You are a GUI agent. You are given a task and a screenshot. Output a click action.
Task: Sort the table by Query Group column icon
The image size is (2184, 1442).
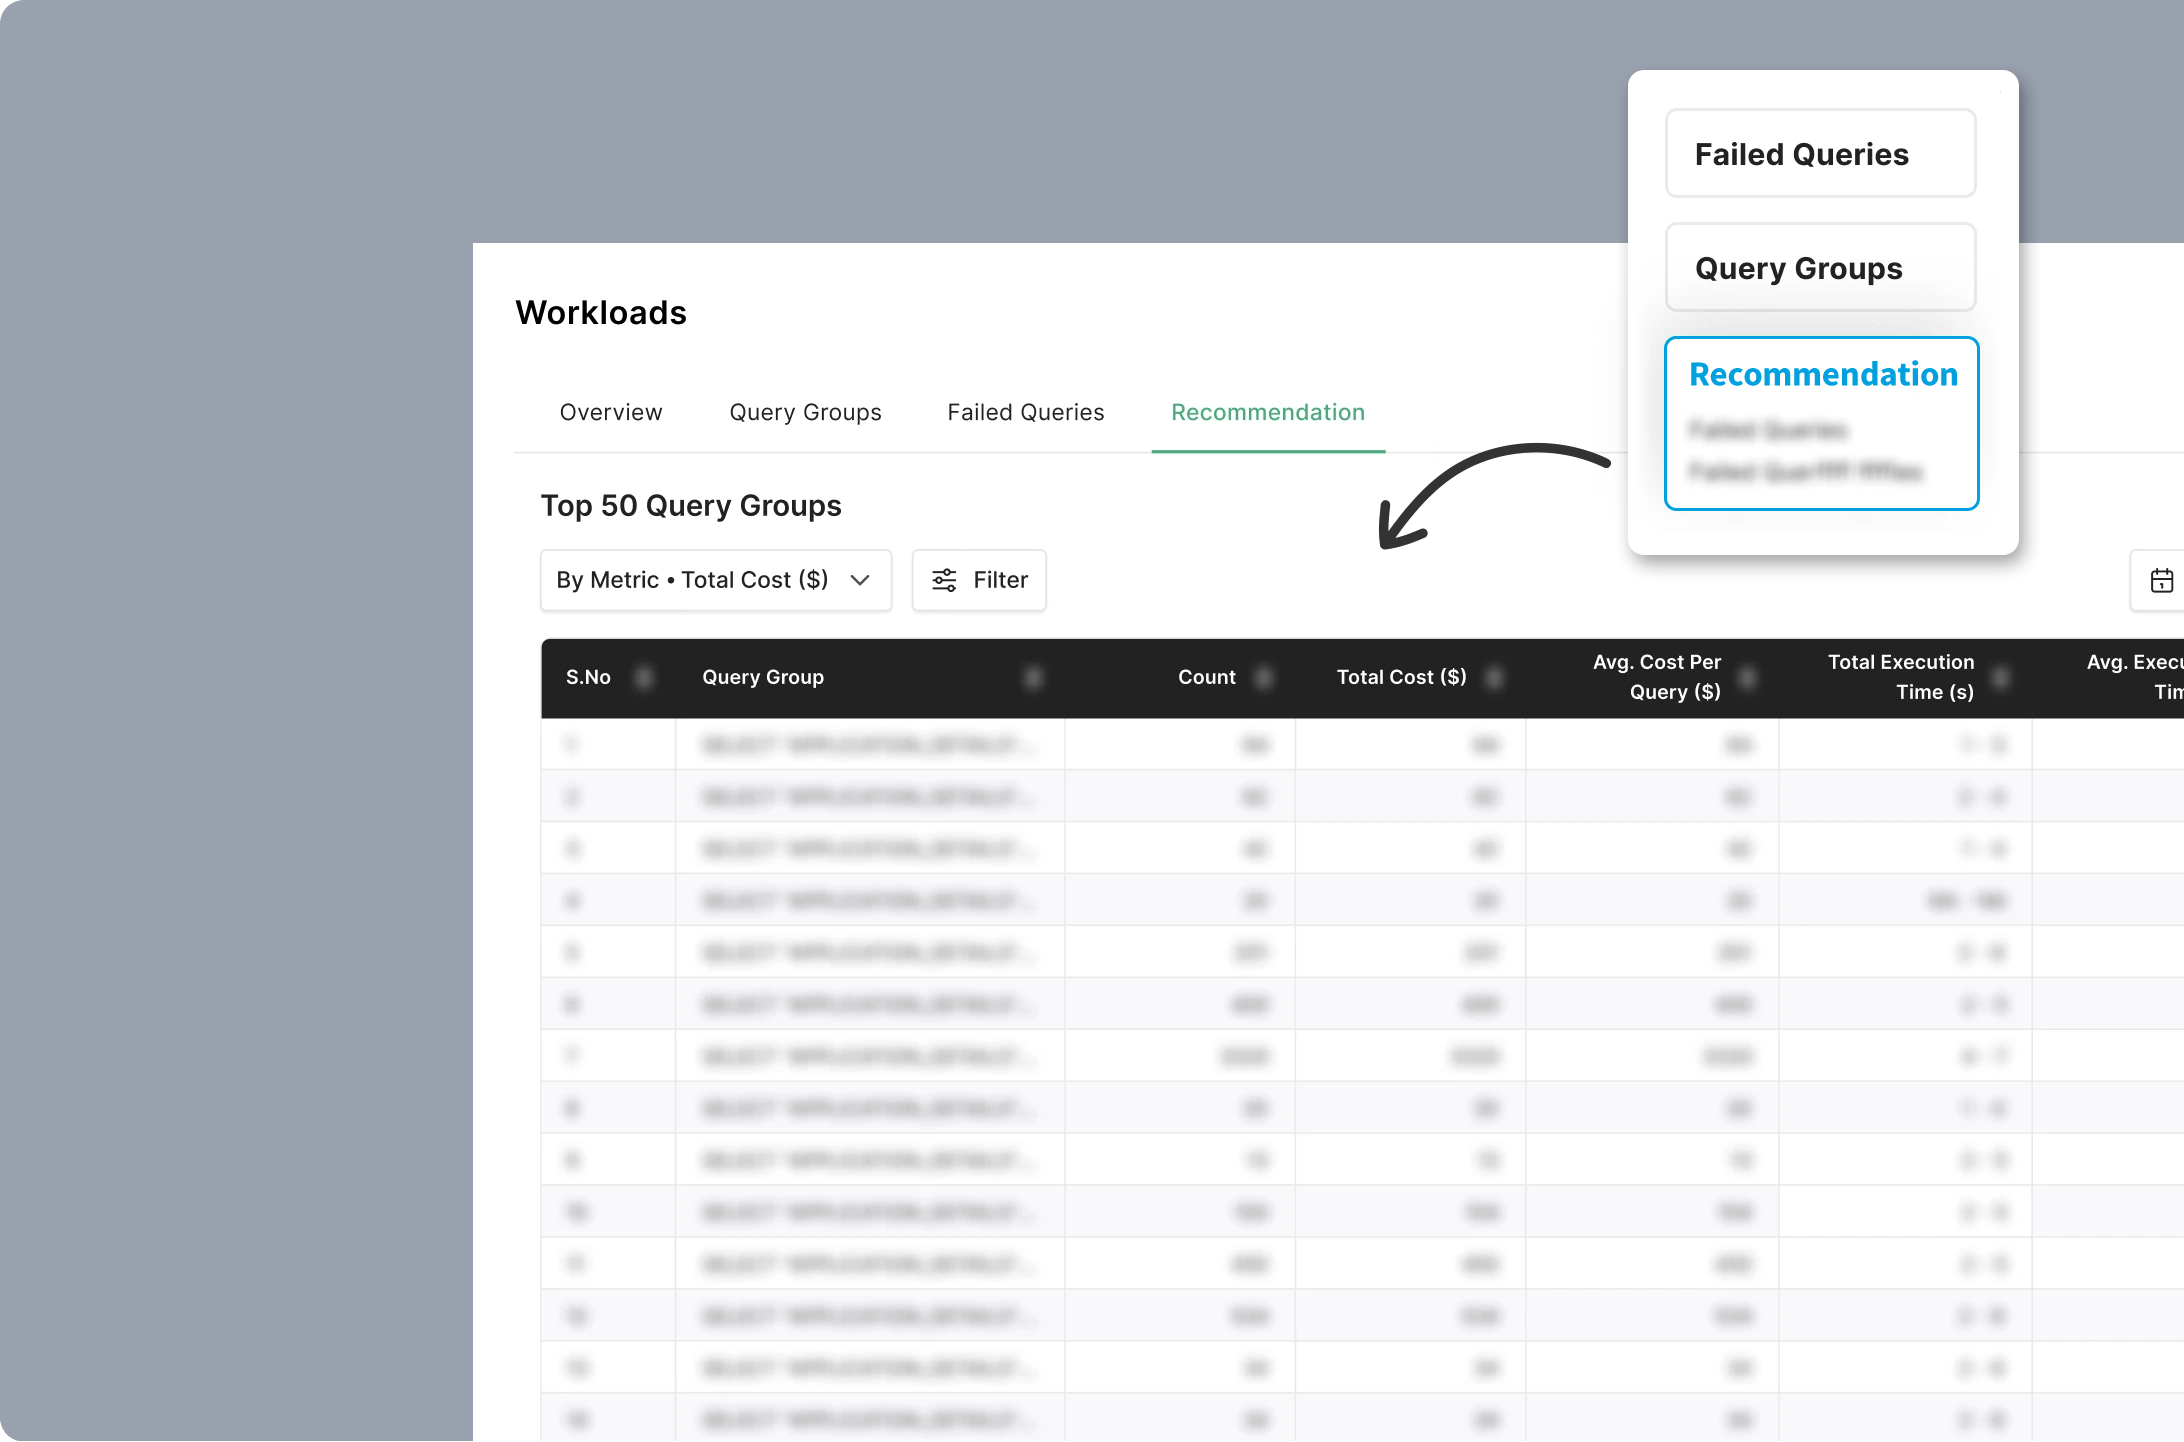(x=1034, y=677)
